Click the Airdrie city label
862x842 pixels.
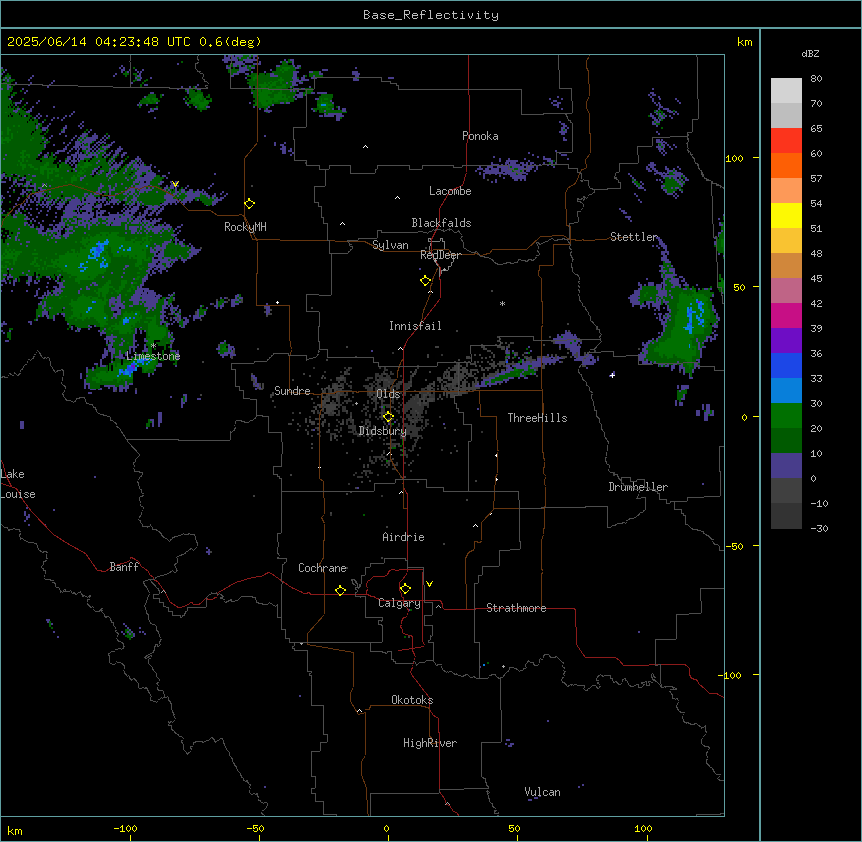[x=403, y=537]
